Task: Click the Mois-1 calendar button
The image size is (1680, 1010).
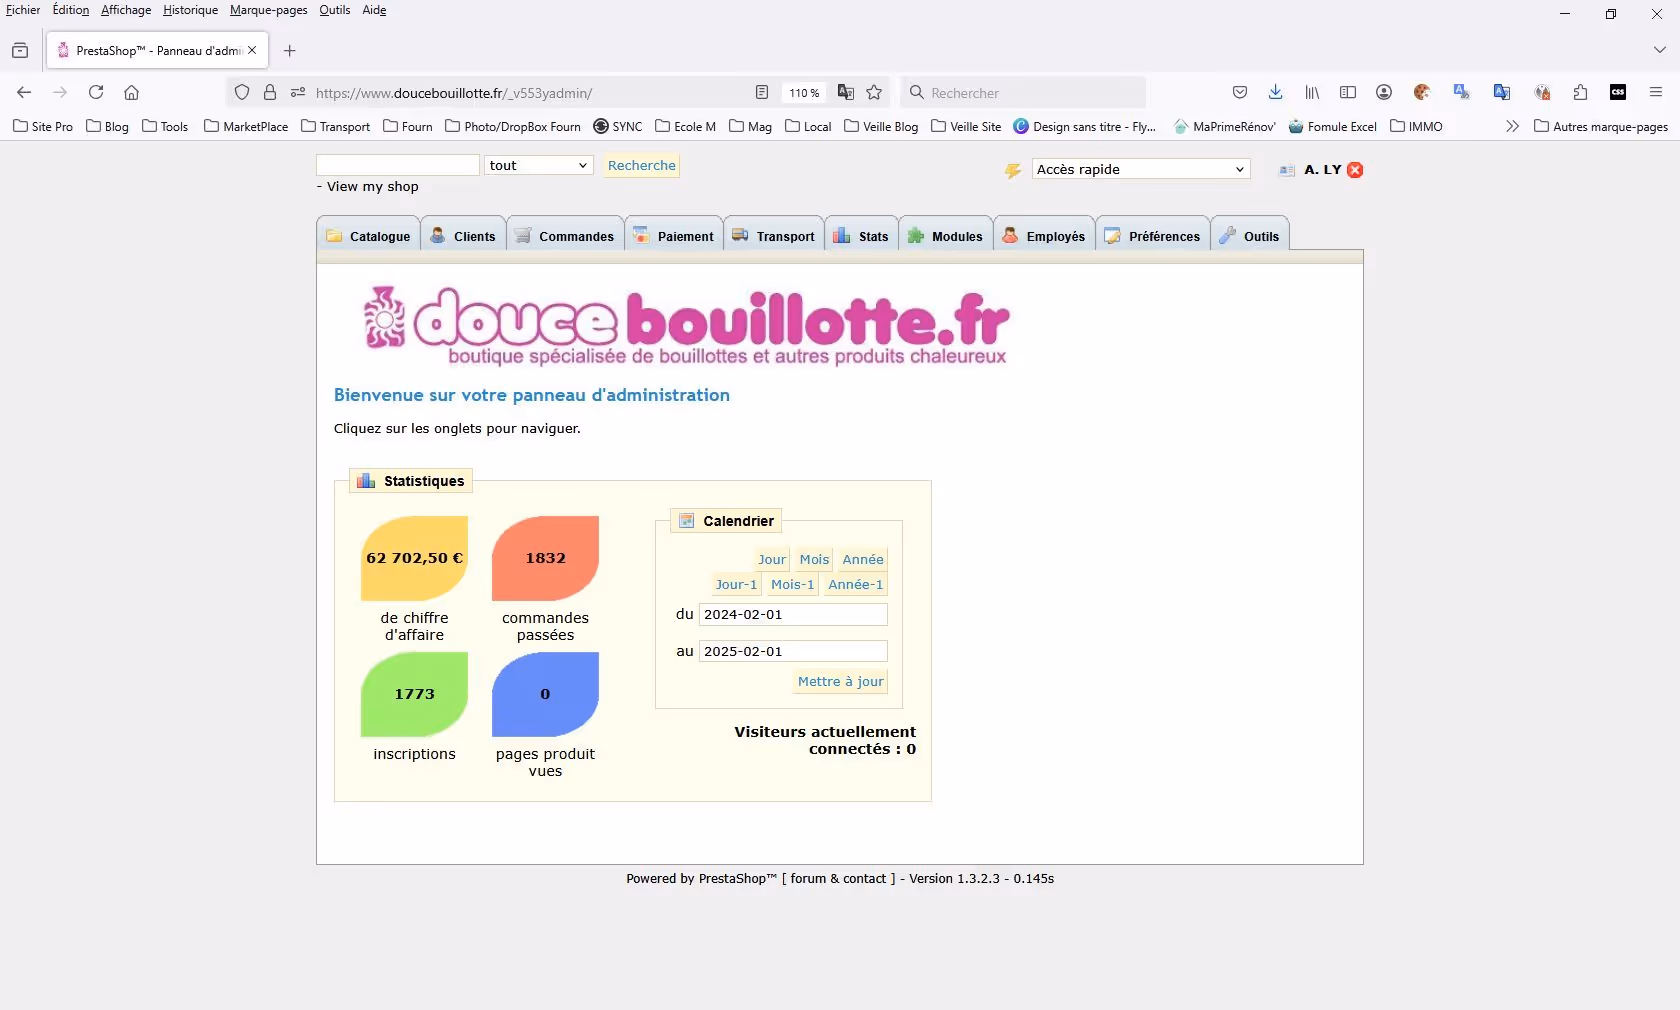Action: 793,584
